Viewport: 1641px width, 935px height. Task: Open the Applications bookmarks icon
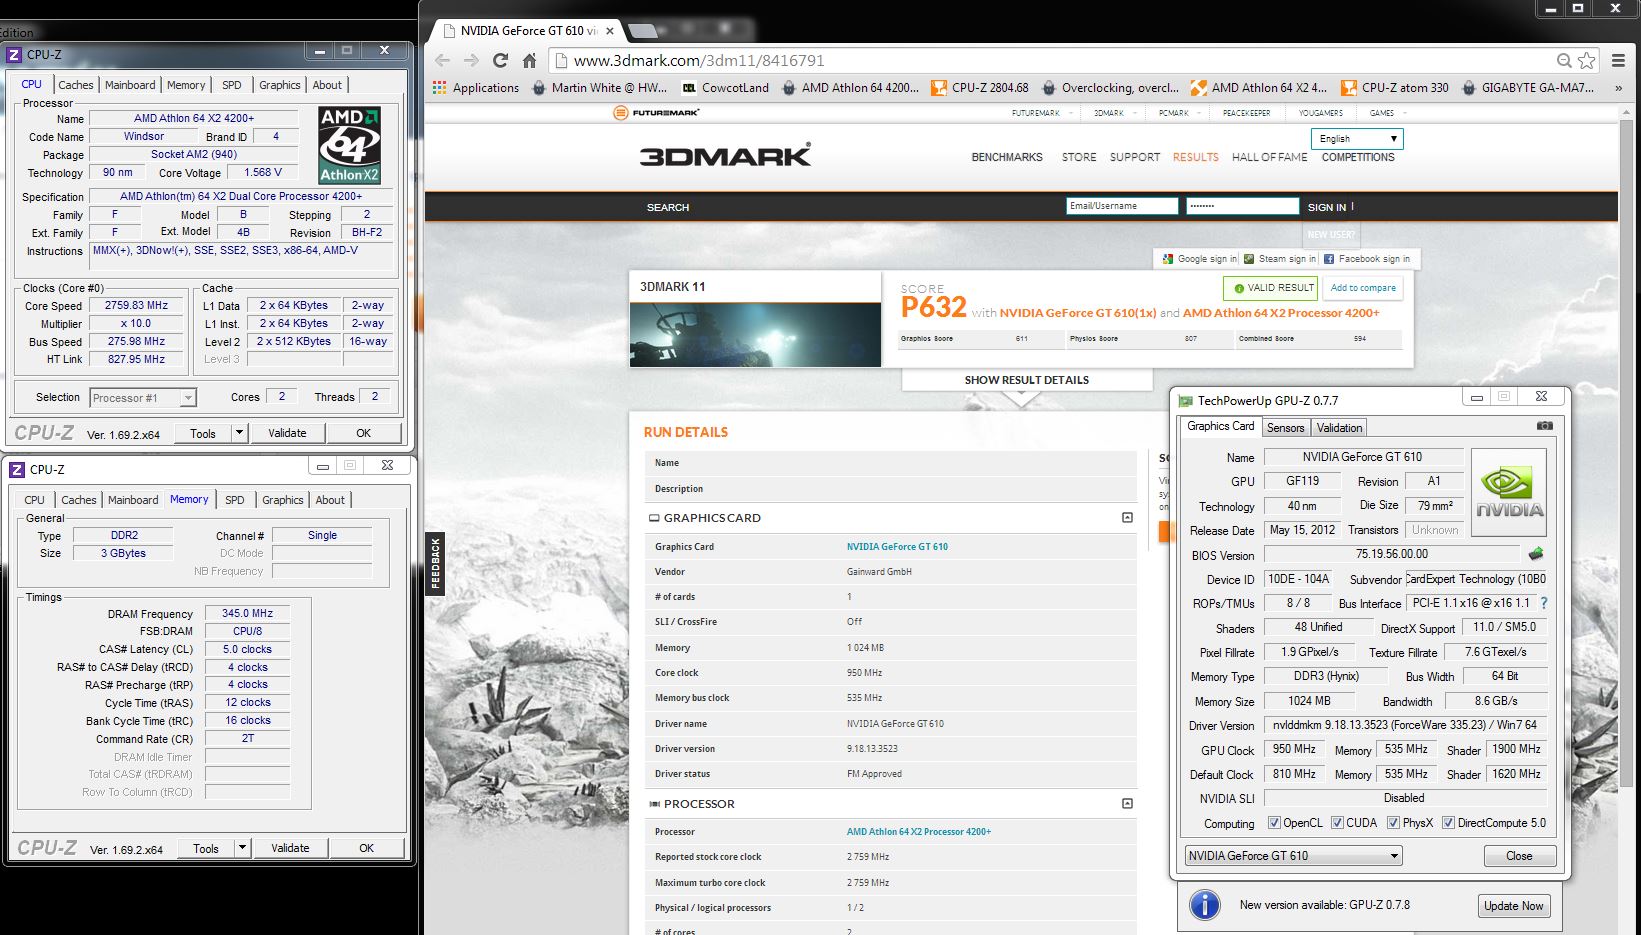point(439,88)
